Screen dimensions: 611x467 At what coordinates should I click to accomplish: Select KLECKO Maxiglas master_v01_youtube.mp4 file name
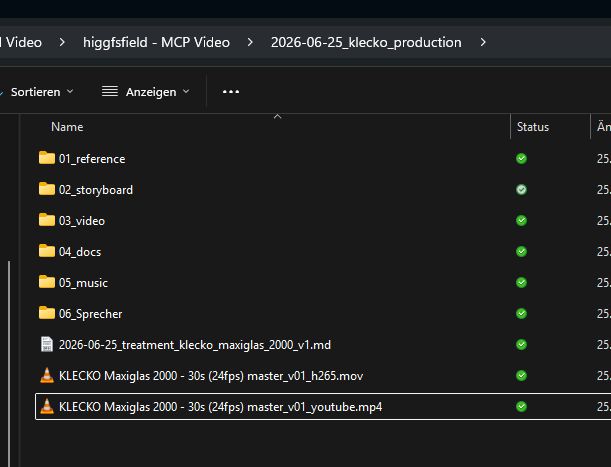click(220, 407)
